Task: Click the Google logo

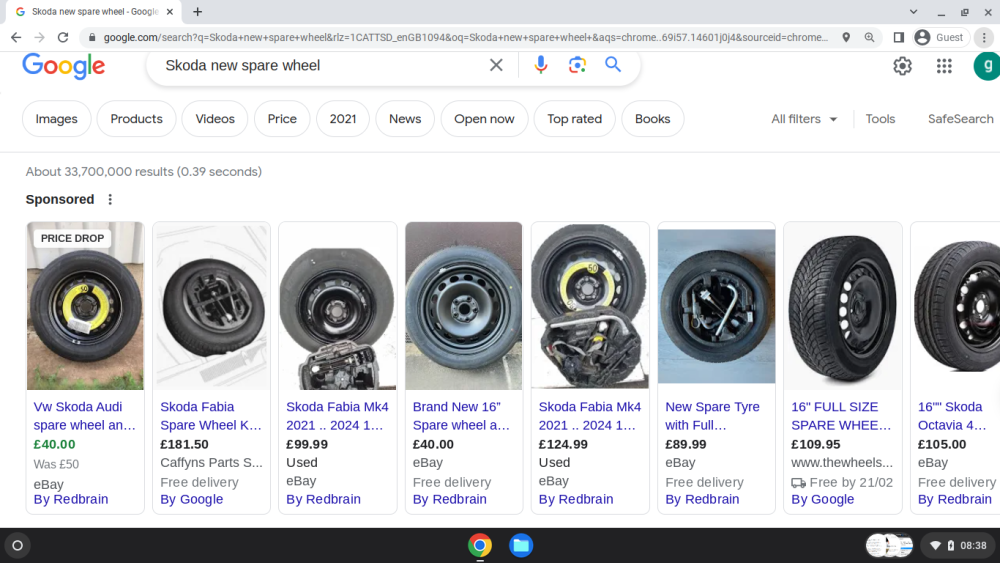Action: point(63,66)
